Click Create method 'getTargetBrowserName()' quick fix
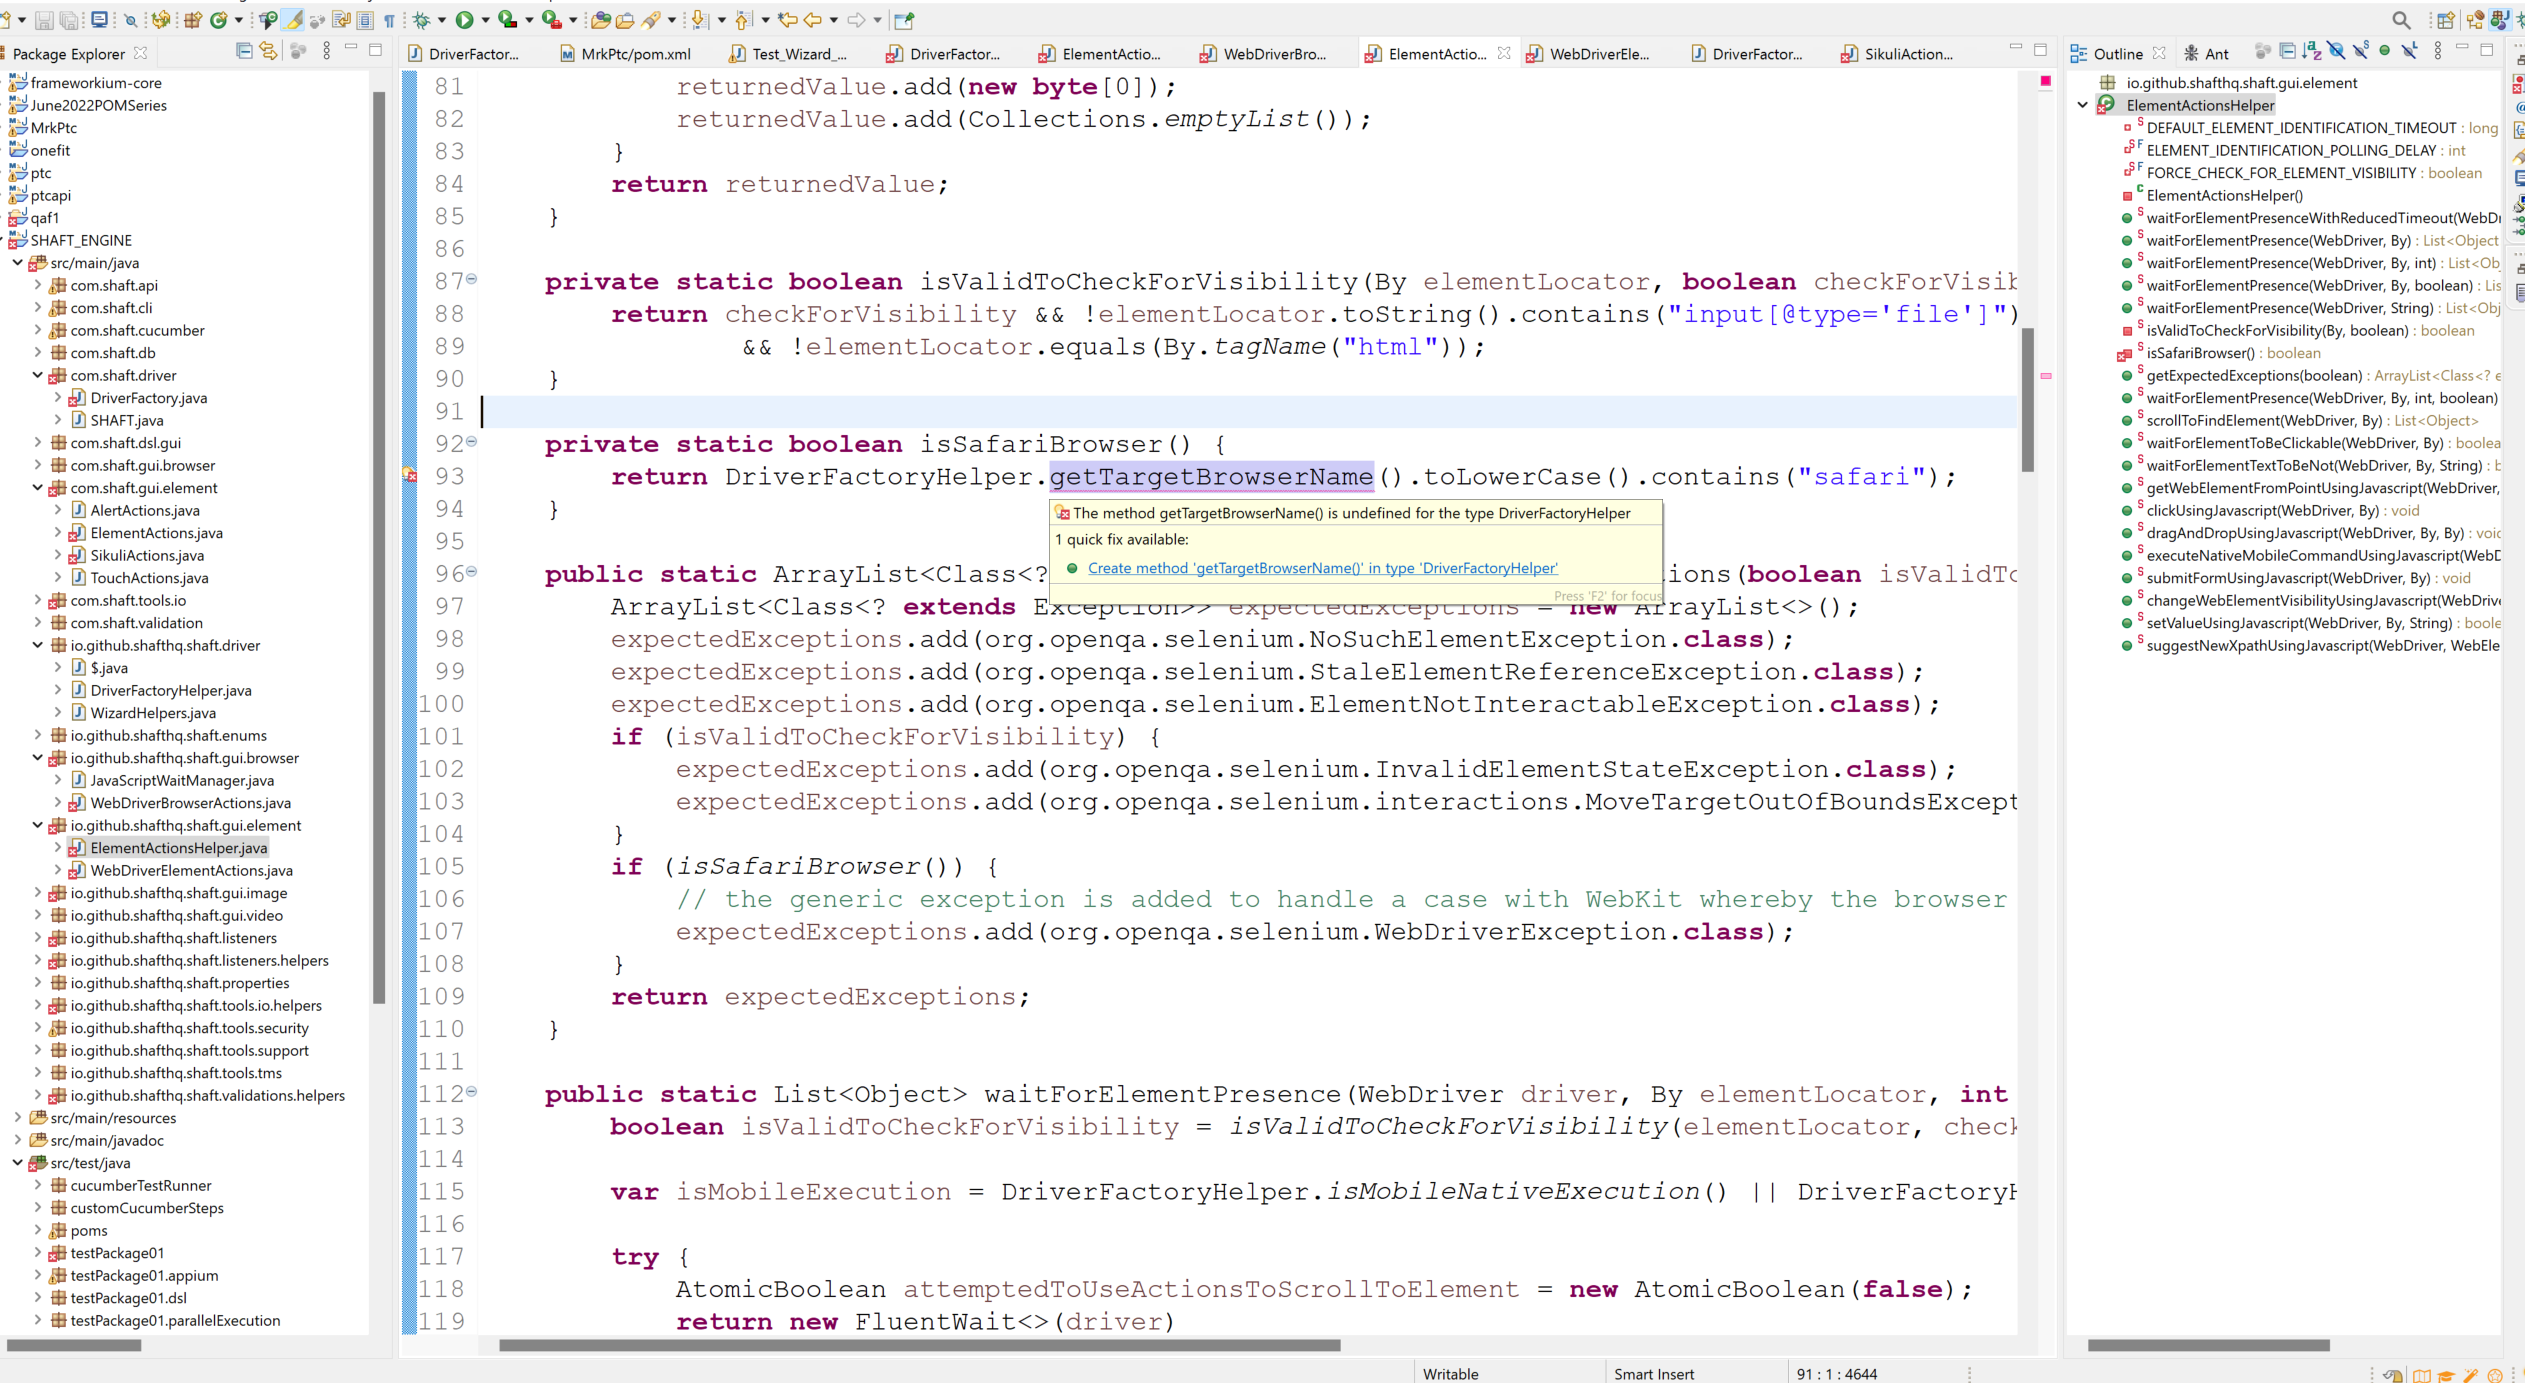 tap(1322, 568)
